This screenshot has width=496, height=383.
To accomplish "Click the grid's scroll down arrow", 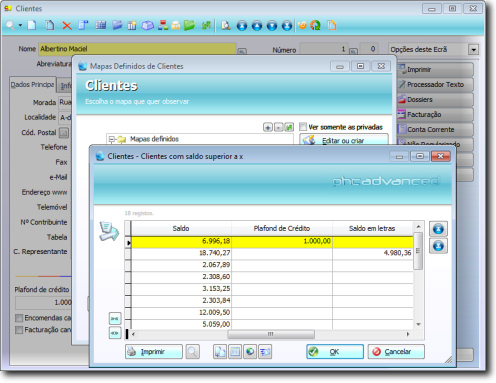I will tap(418, 324).
